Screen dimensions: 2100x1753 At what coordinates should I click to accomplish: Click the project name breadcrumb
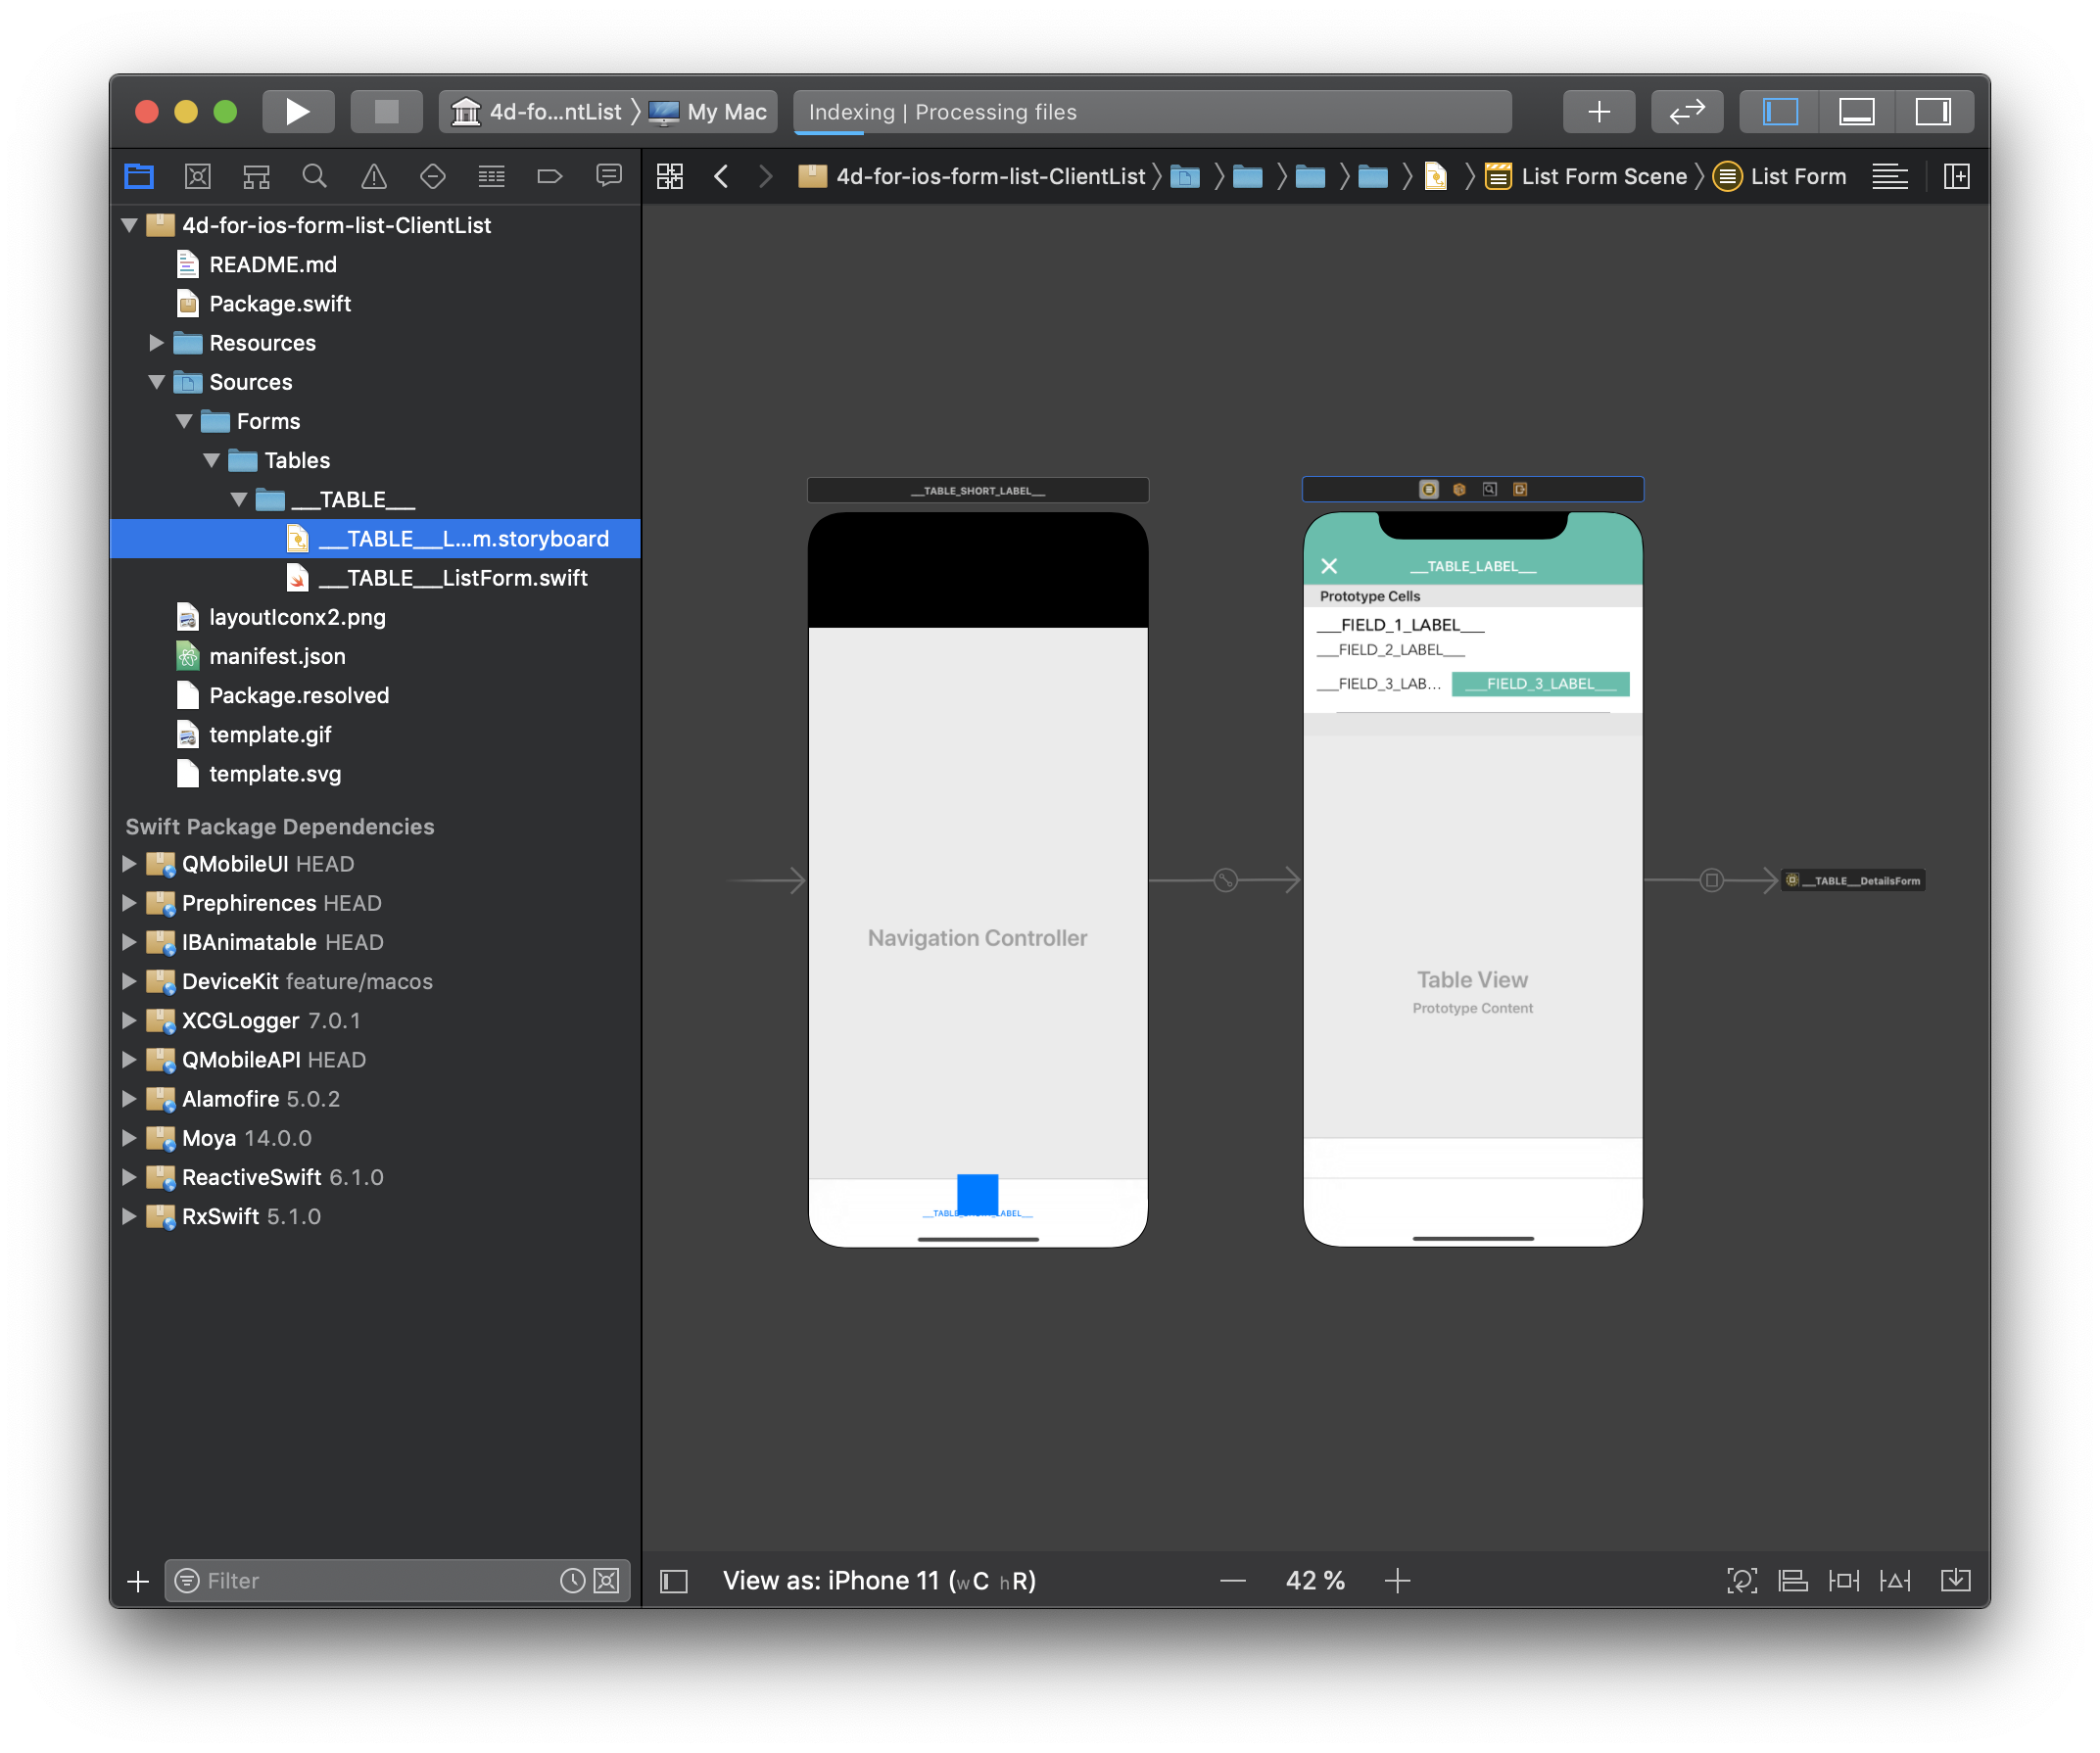(971, 176)
